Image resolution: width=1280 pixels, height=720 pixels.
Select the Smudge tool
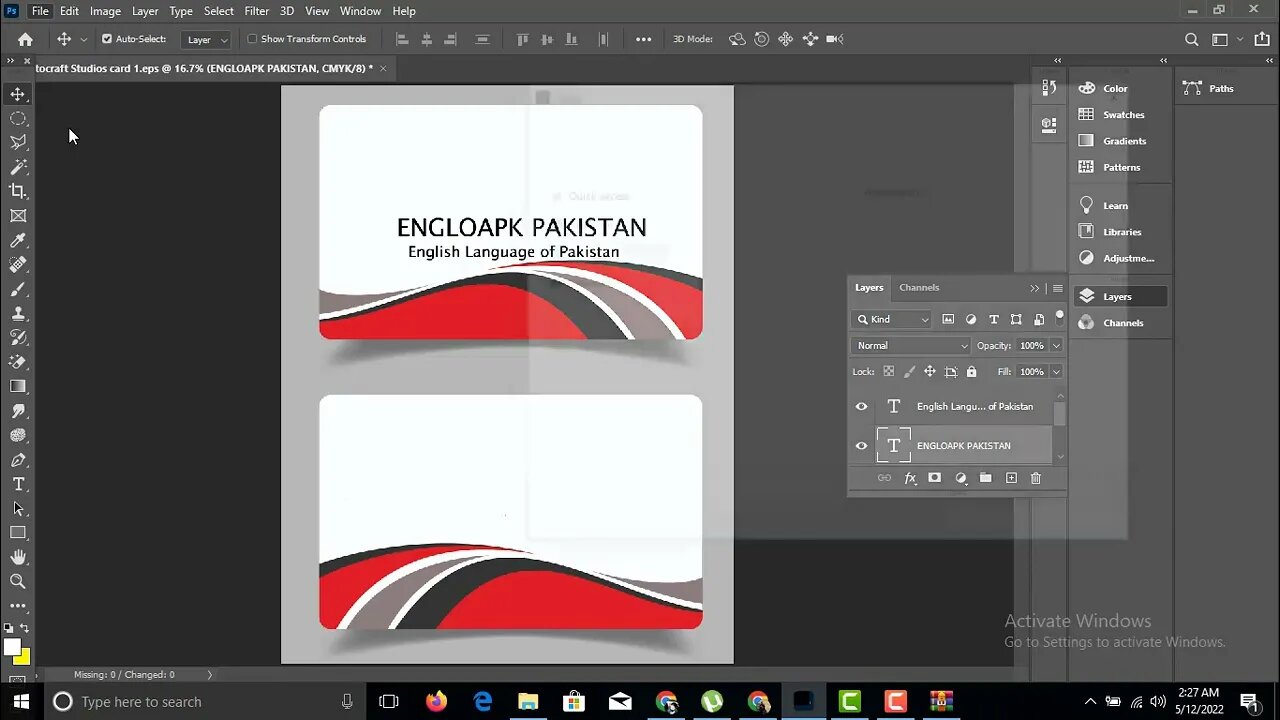[x=18, y=411]
